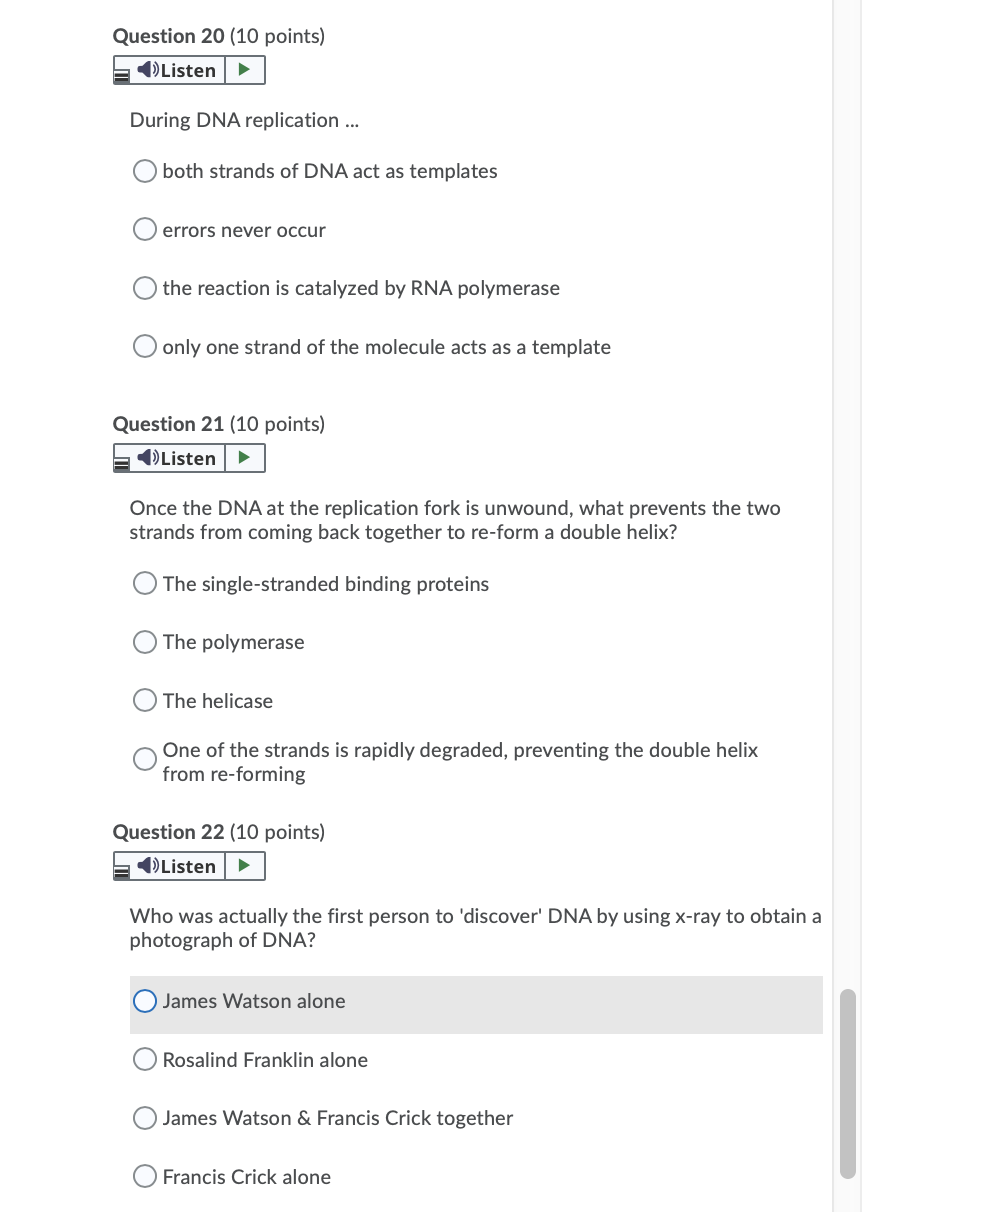Choose 'the reaction is catalyzed by RNA polymerase'
1000x1212 pixels.
click(144, 288)
